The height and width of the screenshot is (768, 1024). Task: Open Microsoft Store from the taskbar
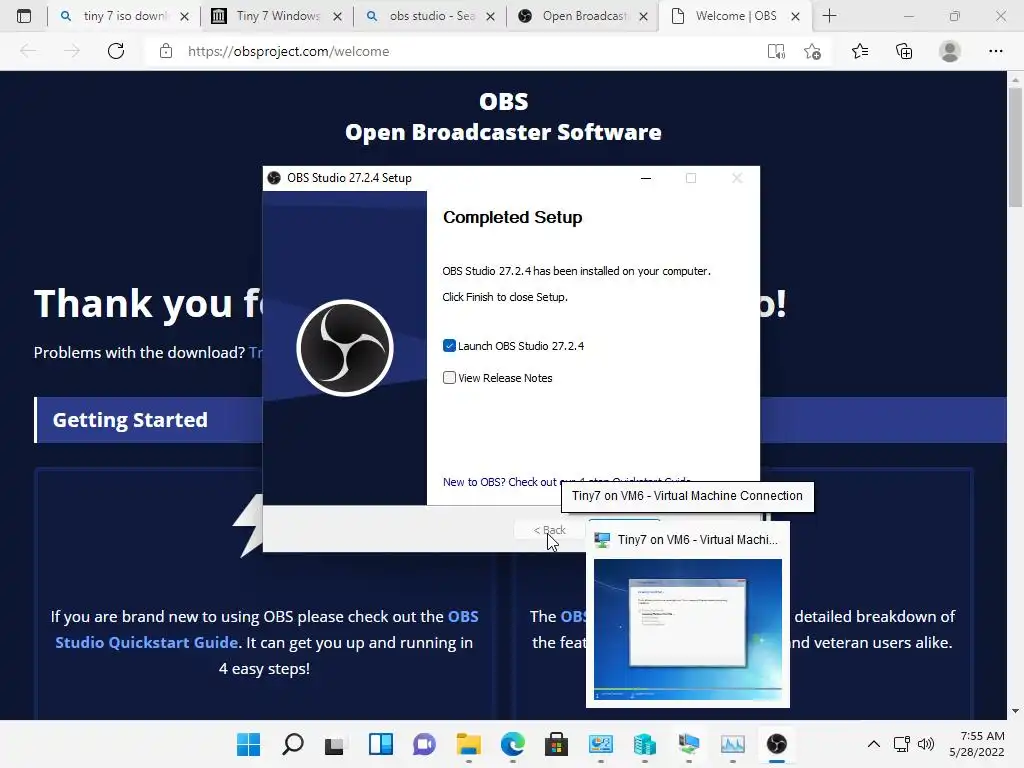[556, 744]
